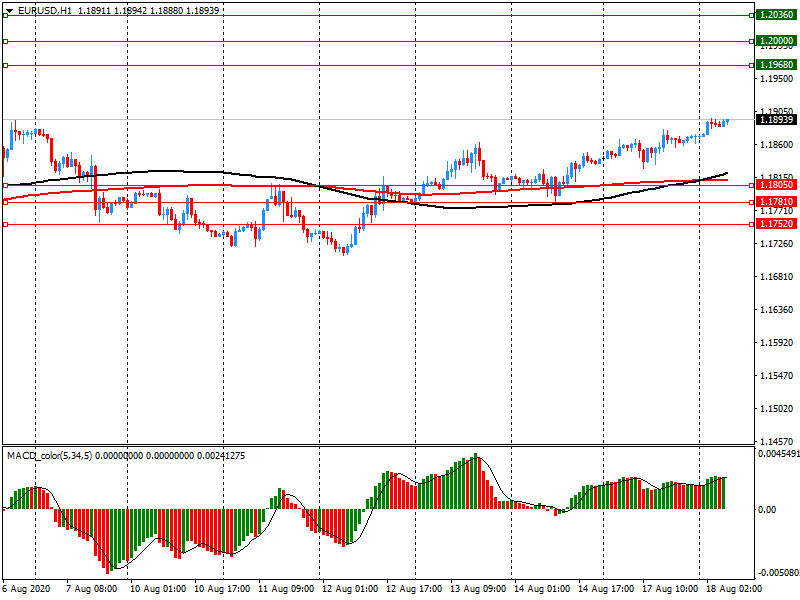Click the MACD zero level label 0.00
Image resolution: width=800 pixels, height=600 pixels.
pyautogui.click(x=768, y=509)
